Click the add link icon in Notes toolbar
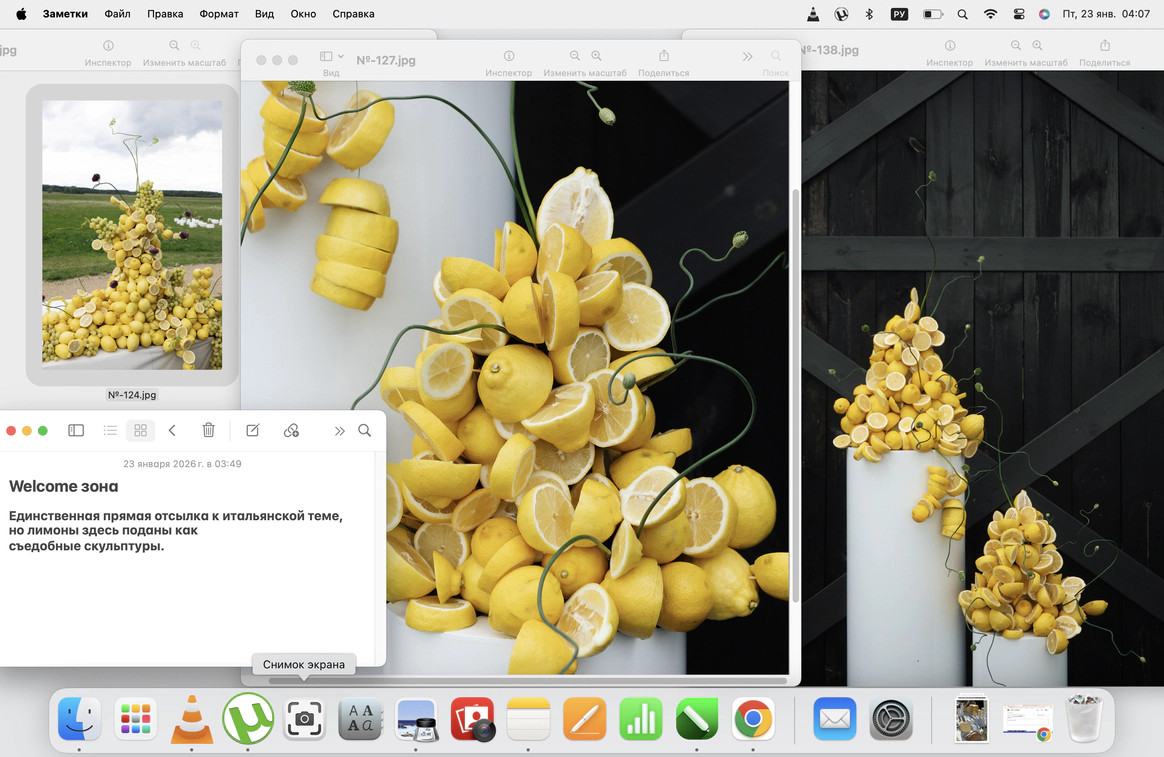This screenshot has width=1164, height=757. (x=291, y=430)
